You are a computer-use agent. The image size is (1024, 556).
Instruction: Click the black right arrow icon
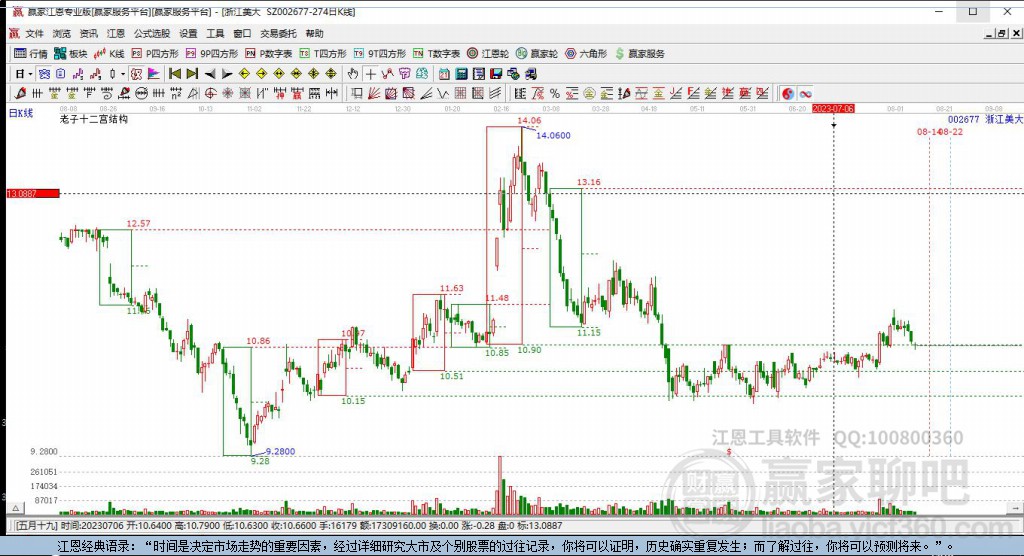pos(227,74)
